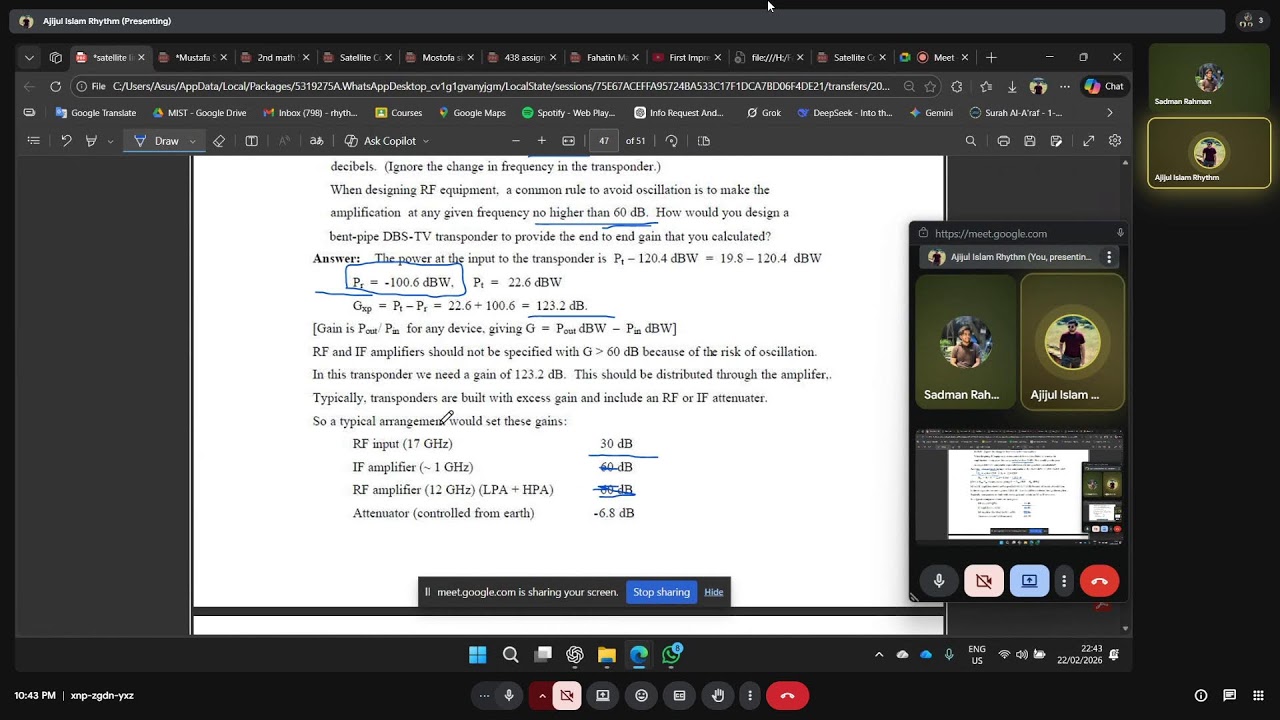The width and height of the screenshot is (1280, 720).
Task: Switch to the Meet browser tab
Action: click(x=935, y=58)
